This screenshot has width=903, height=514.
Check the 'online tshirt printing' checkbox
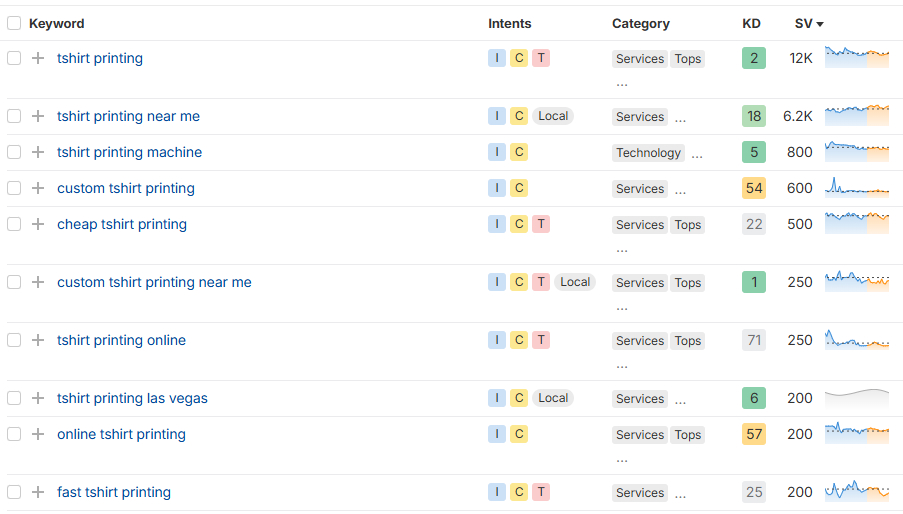pos(14,434)
